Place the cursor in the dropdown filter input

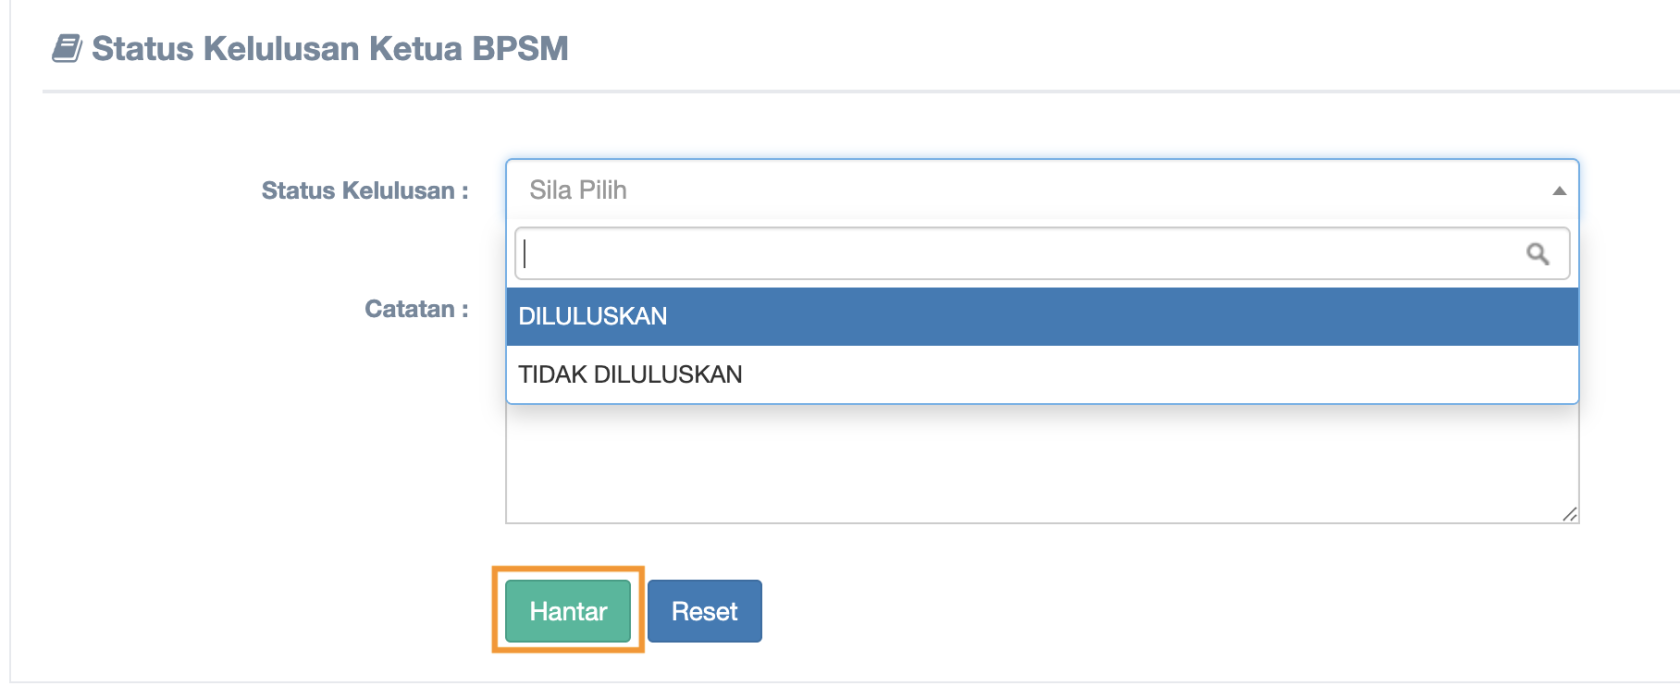pos(1000,254)
